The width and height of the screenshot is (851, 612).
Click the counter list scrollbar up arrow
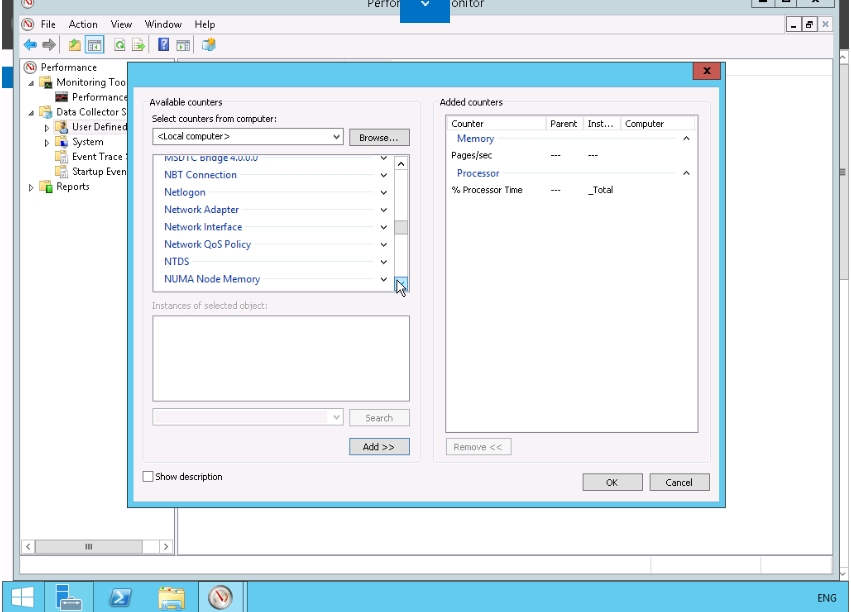pos(401,163)
